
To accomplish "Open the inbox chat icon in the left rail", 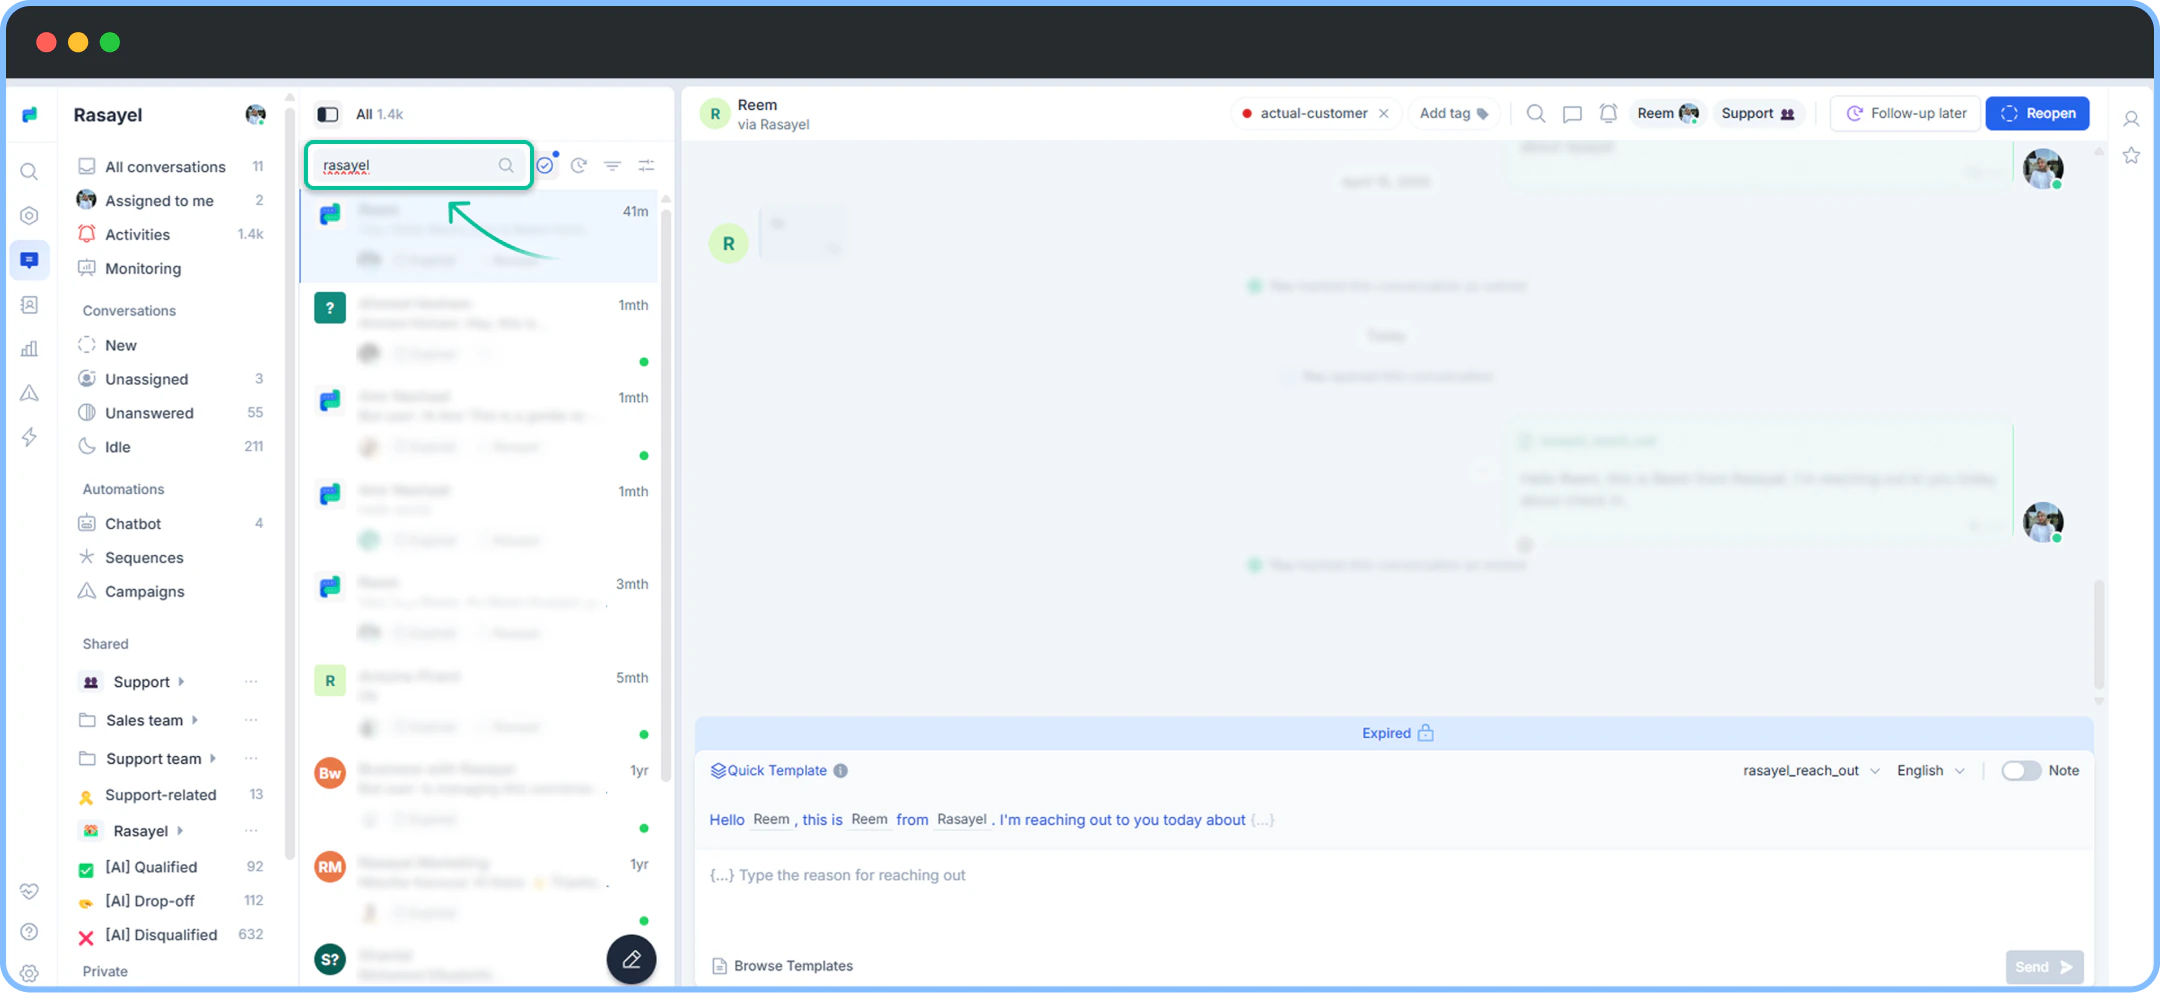I will point(29,260).
